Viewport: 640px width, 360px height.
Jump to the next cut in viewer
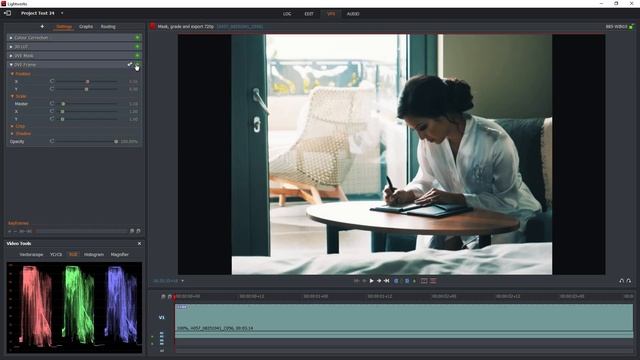pos(387,281)
